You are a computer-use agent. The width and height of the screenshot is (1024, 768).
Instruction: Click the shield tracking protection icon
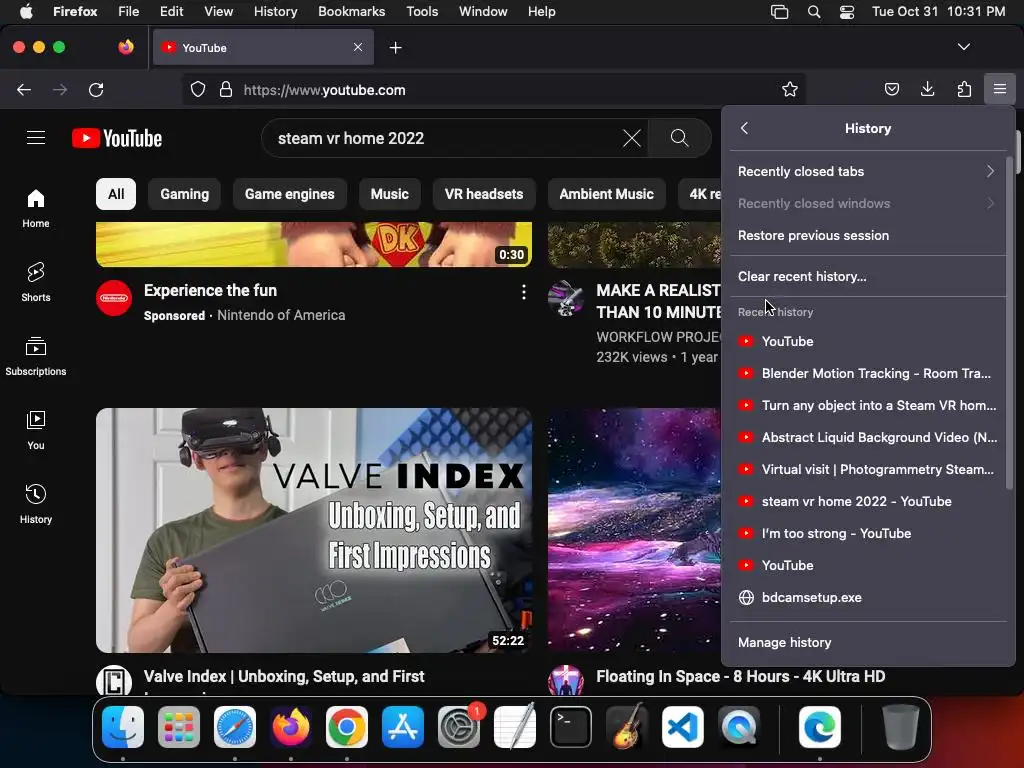[x=198, y=89]
